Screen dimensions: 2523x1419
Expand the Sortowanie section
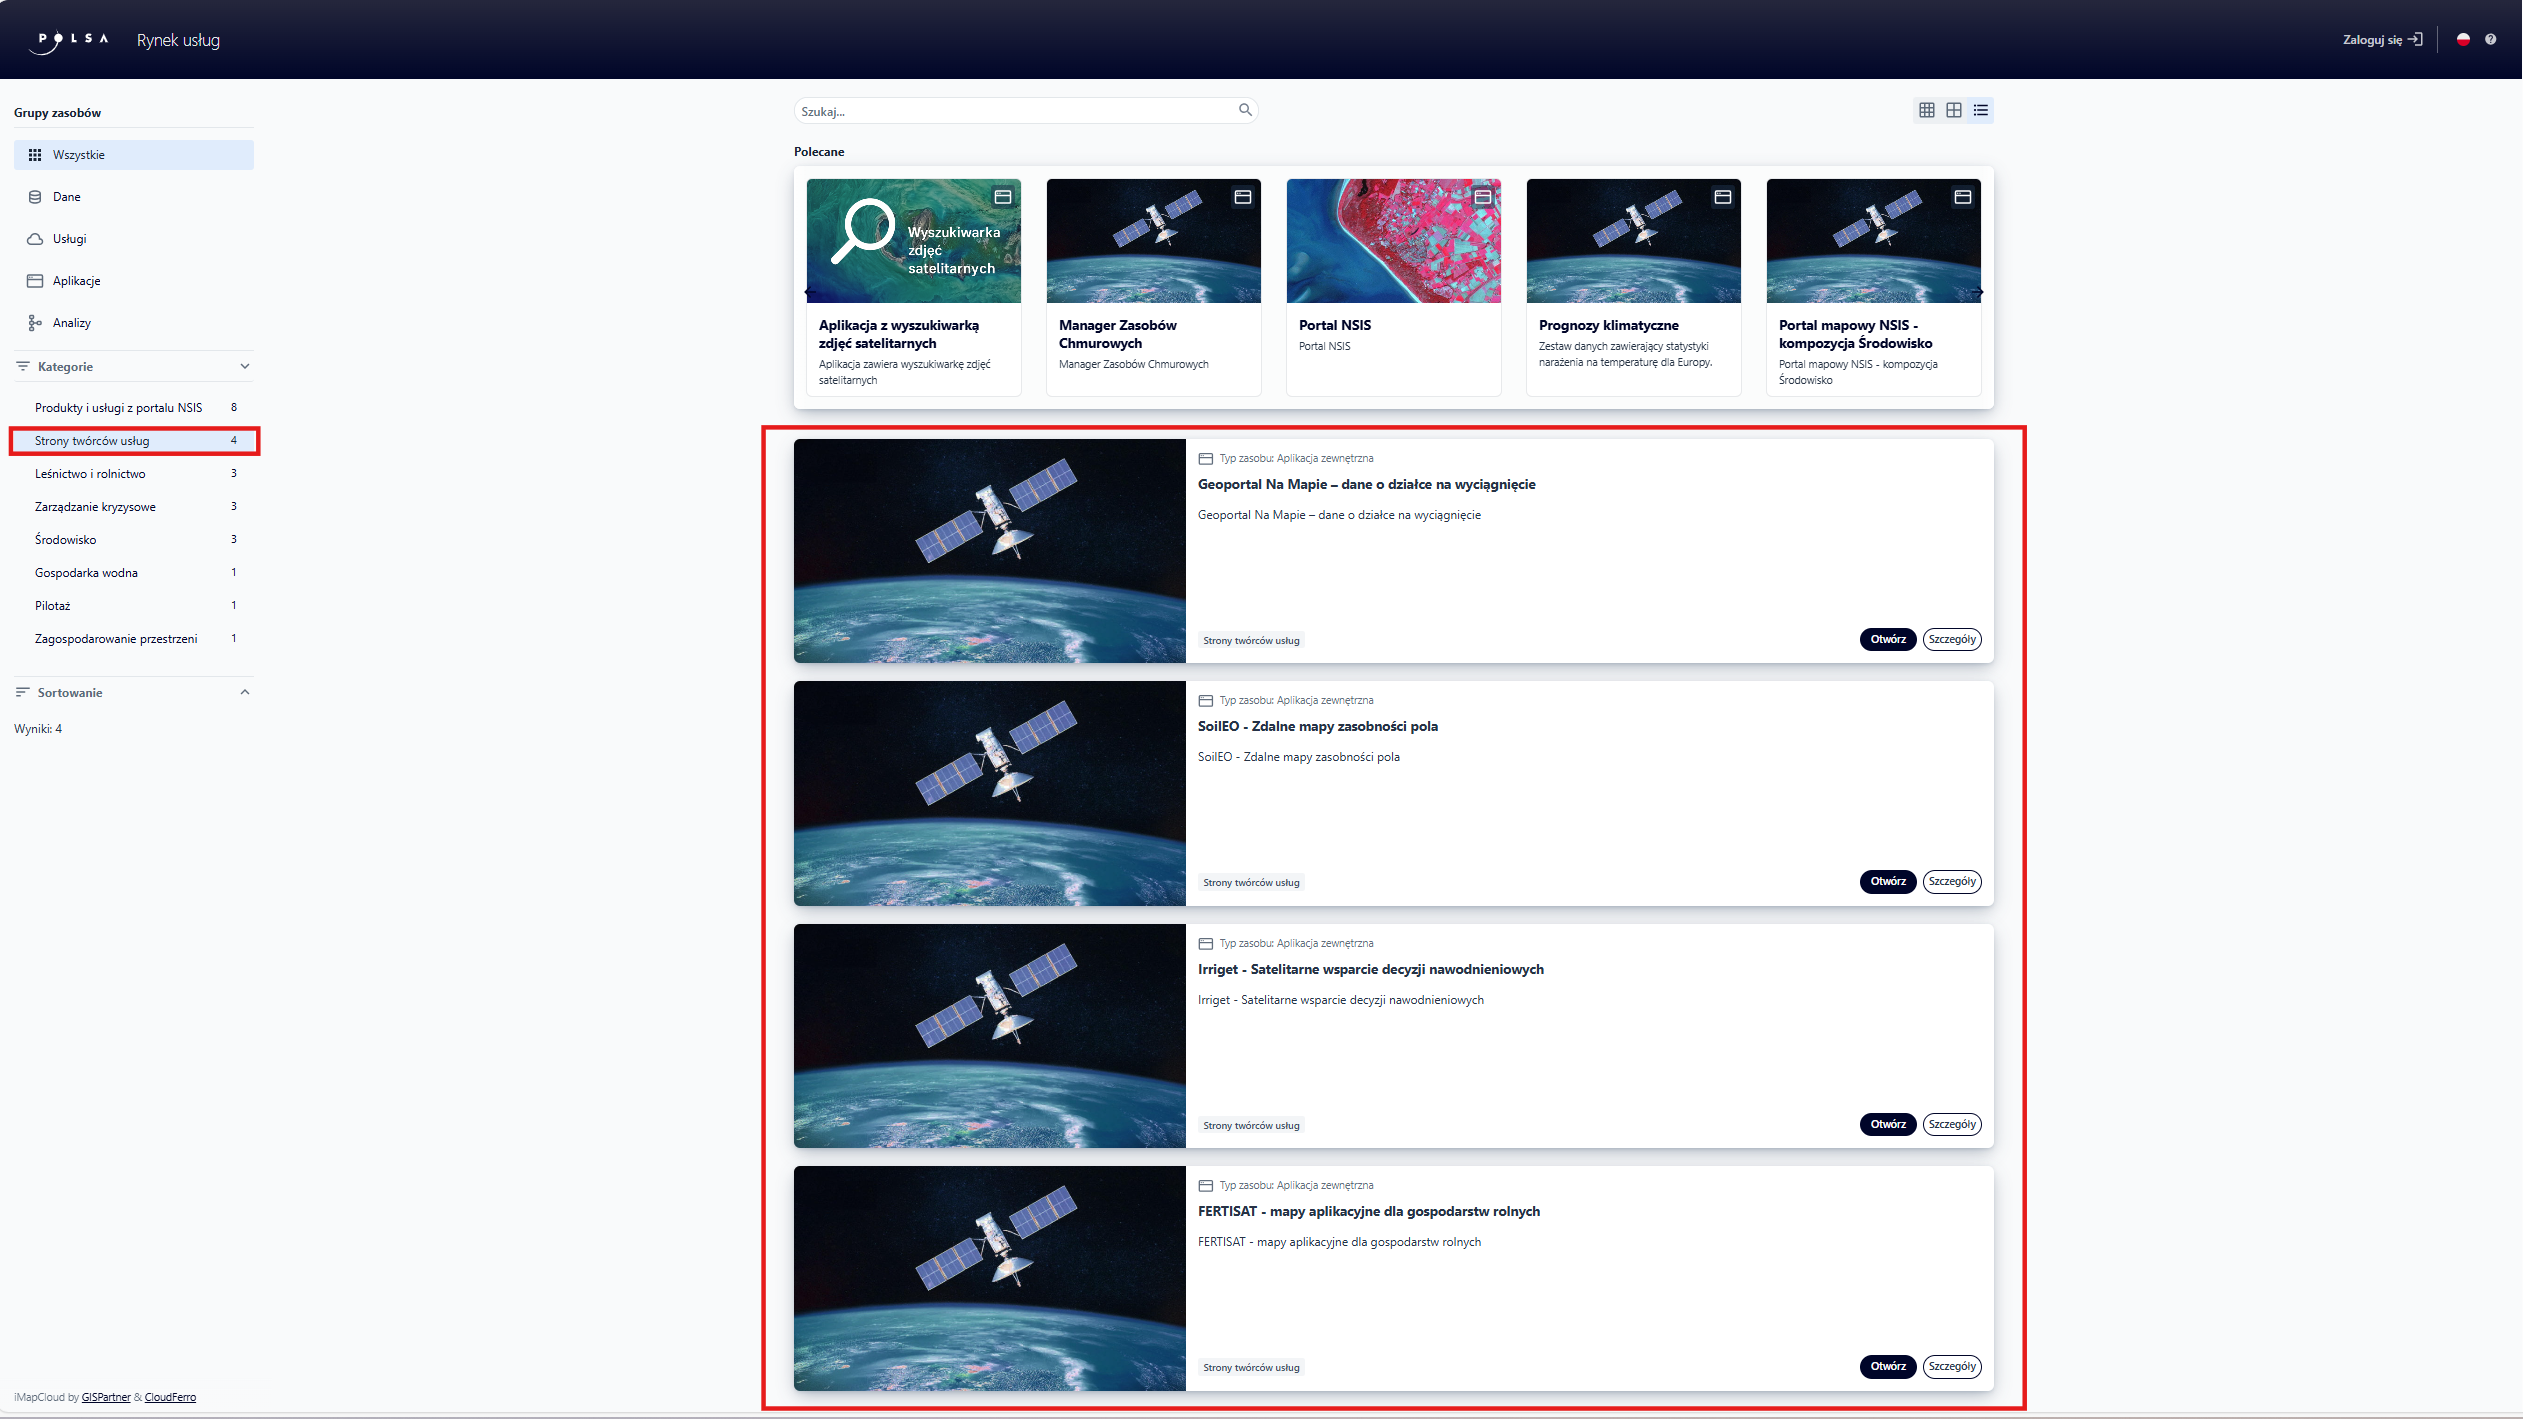tap(244, 693)
